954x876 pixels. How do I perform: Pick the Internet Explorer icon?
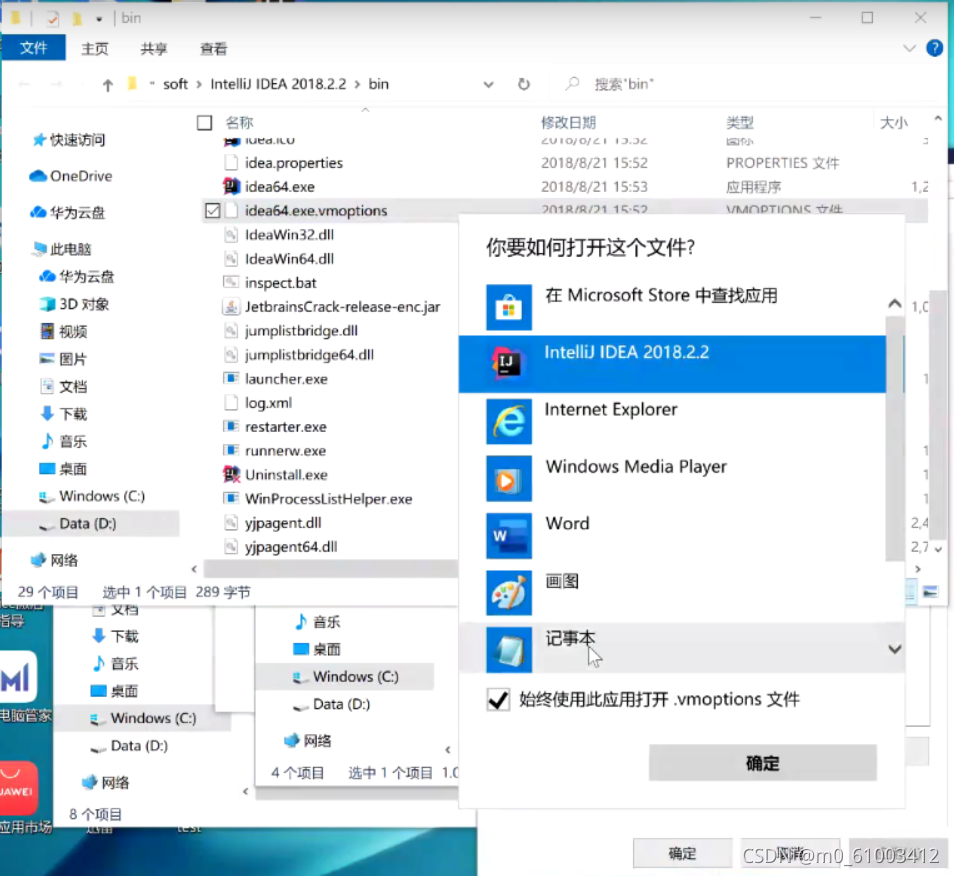coord(509,421)
